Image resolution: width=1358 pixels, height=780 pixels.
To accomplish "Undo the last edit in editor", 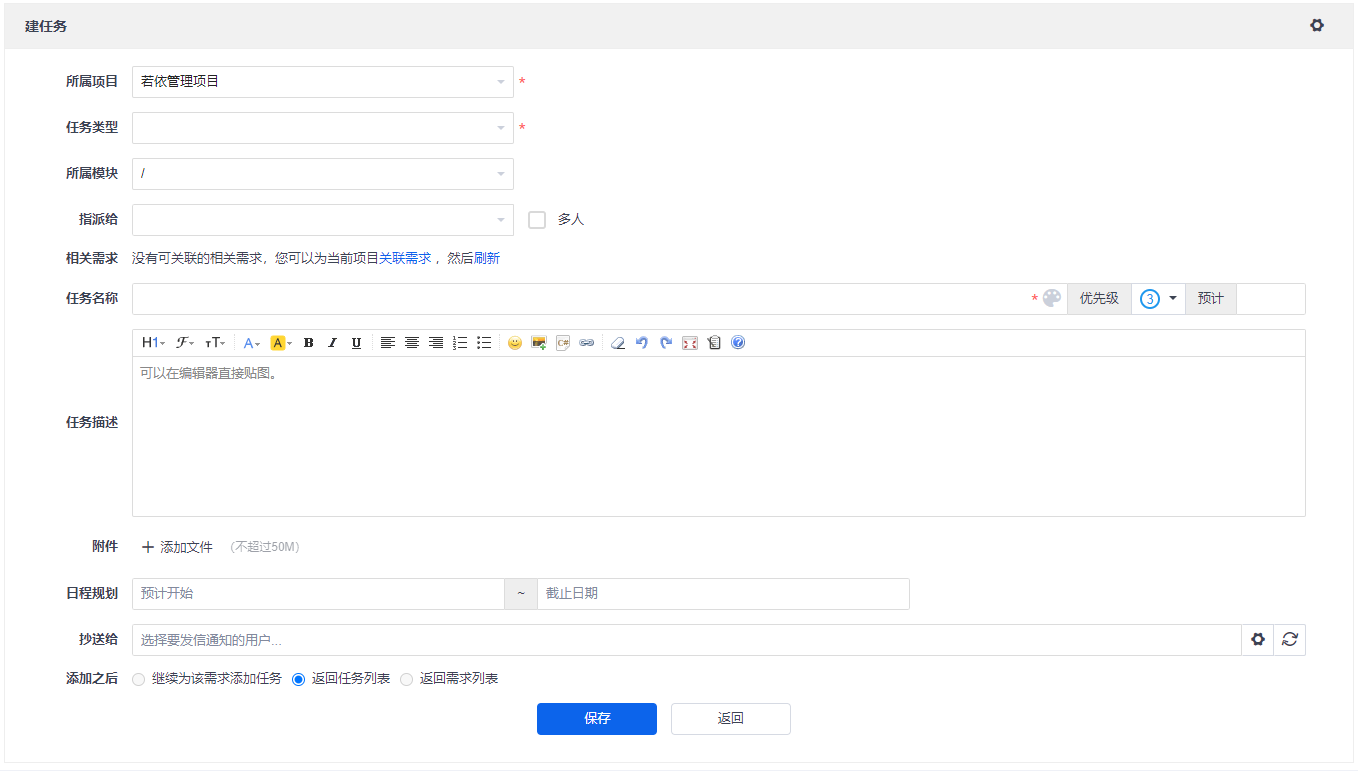I will coord(642,343).
